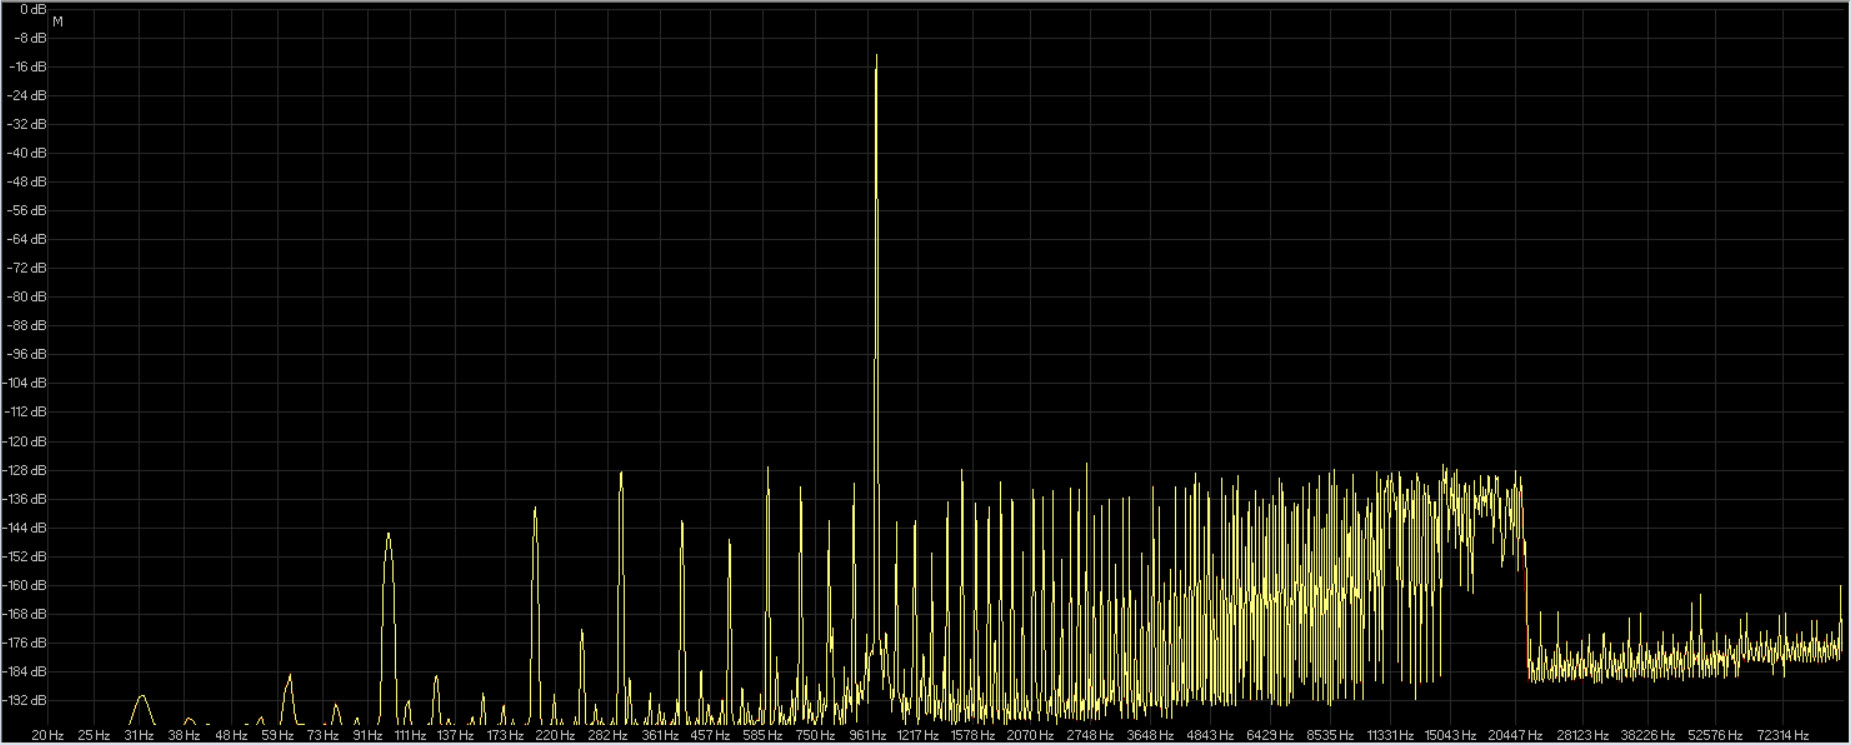The width and height of the screenshot is (1851, 745).
Task: Select the 11331 Hz frequency label
Action: tap(1390, 735)
